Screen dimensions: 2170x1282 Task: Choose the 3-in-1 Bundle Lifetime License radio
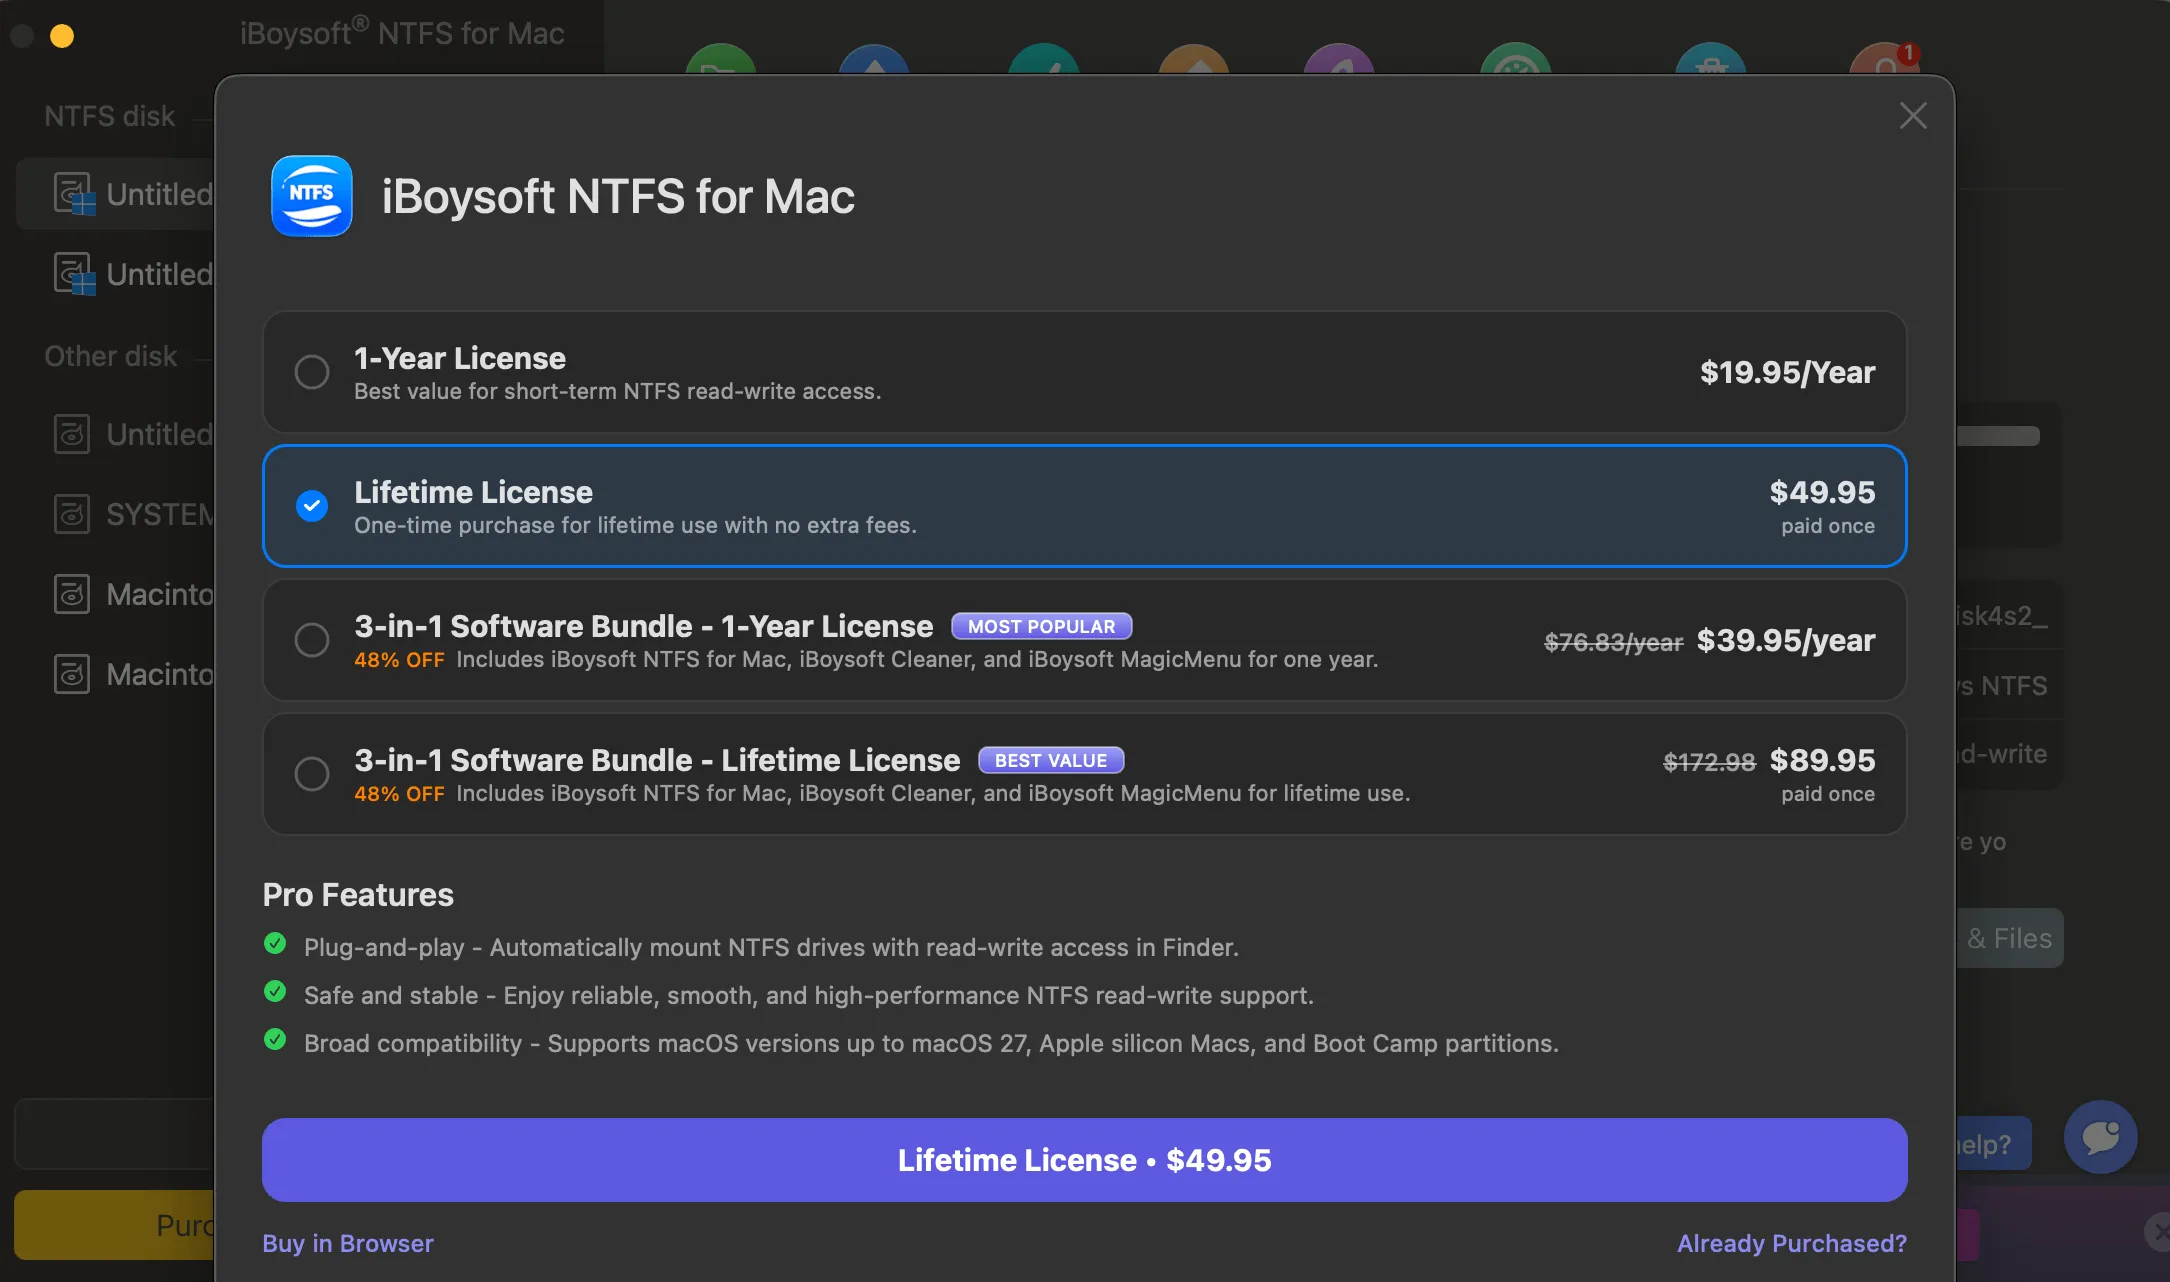point(312,774)
